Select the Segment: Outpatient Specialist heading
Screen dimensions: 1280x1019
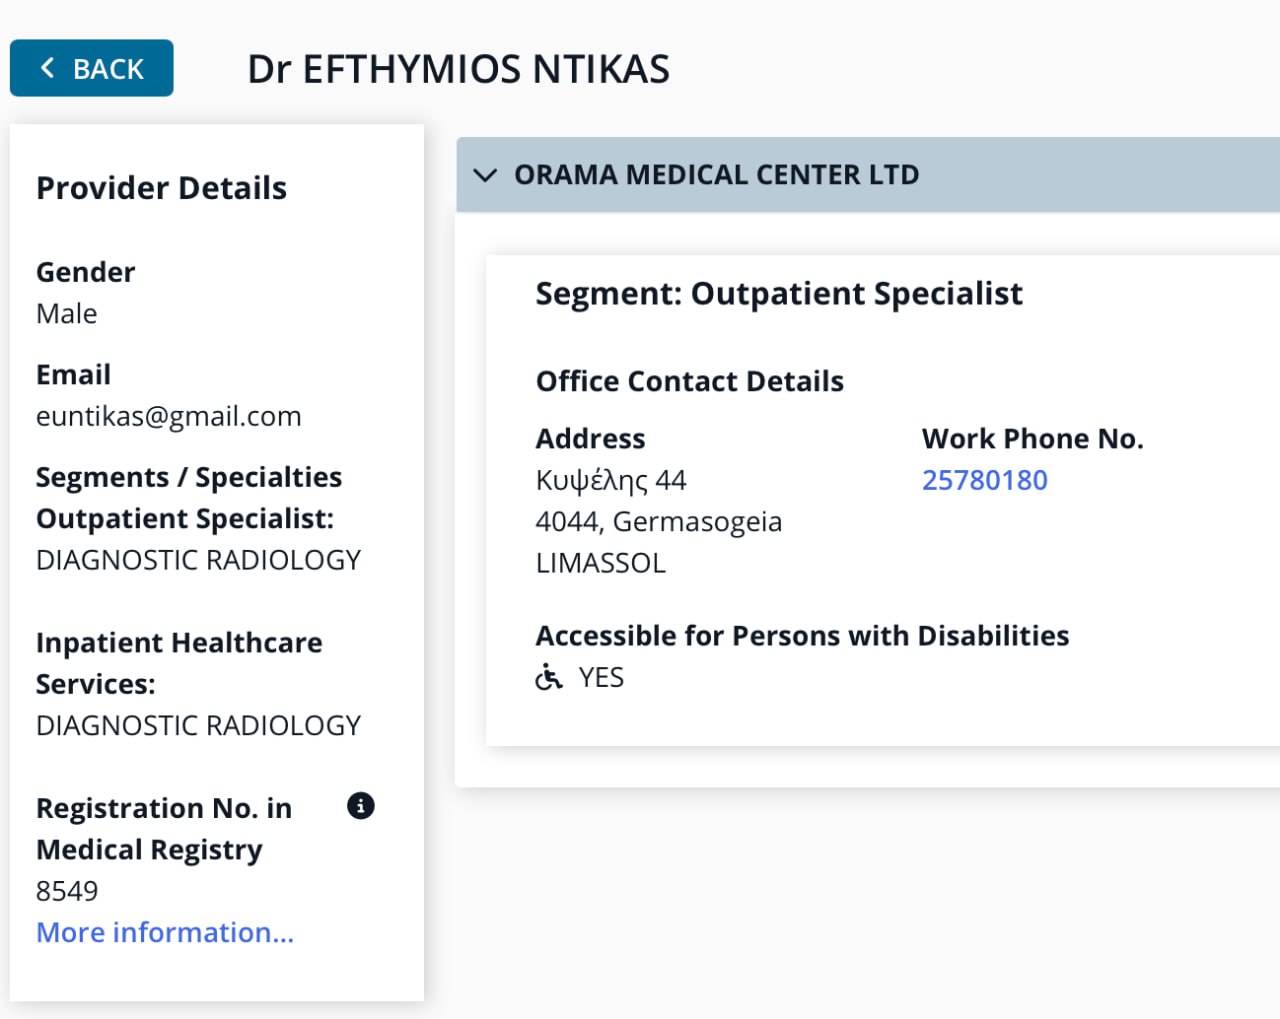click(x=778, y=294)
